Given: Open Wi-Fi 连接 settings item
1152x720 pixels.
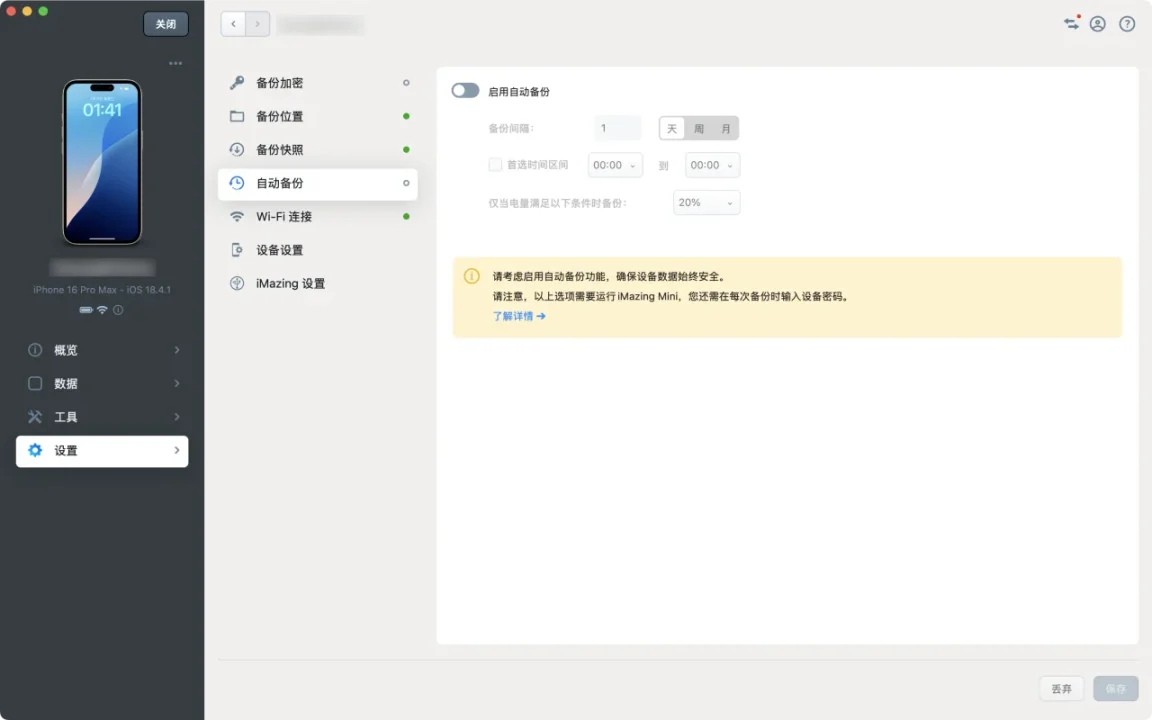Looking at the screenshot, I should 318,217.
